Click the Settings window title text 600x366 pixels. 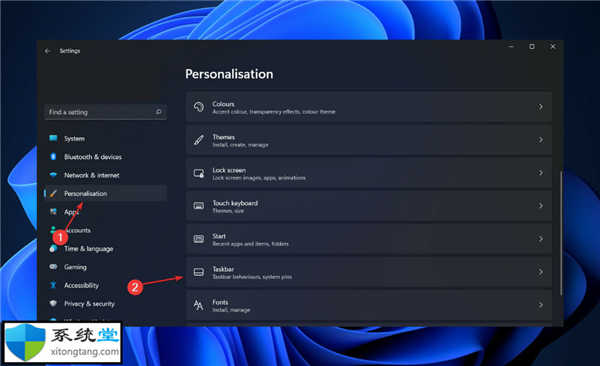(70, 51)
